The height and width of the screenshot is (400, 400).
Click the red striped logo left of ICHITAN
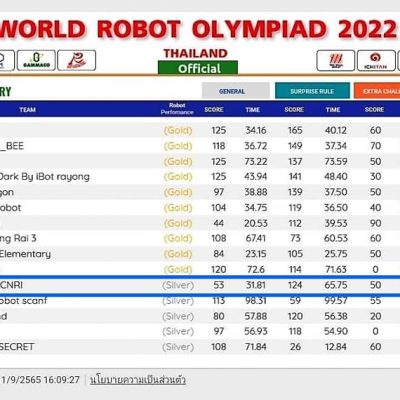[336, 61]
